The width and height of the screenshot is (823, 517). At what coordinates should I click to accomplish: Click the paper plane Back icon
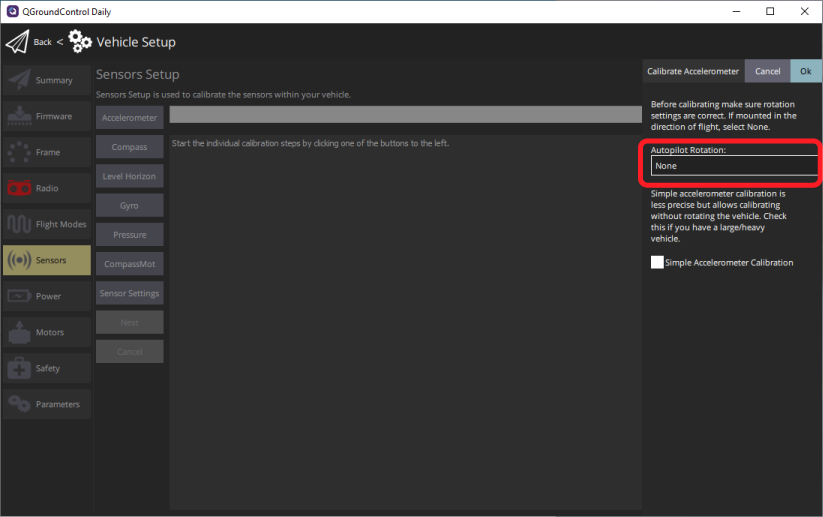[17, 41]
